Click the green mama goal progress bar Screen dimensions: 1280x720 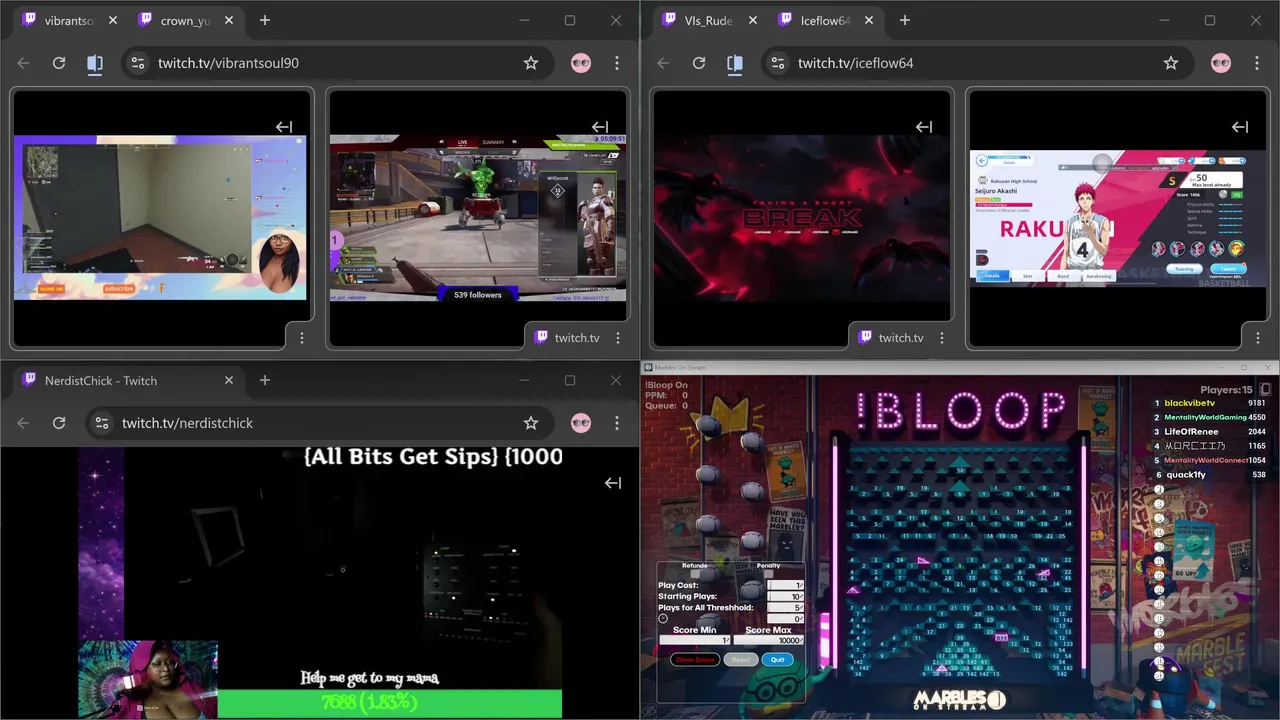pos(390,704)
